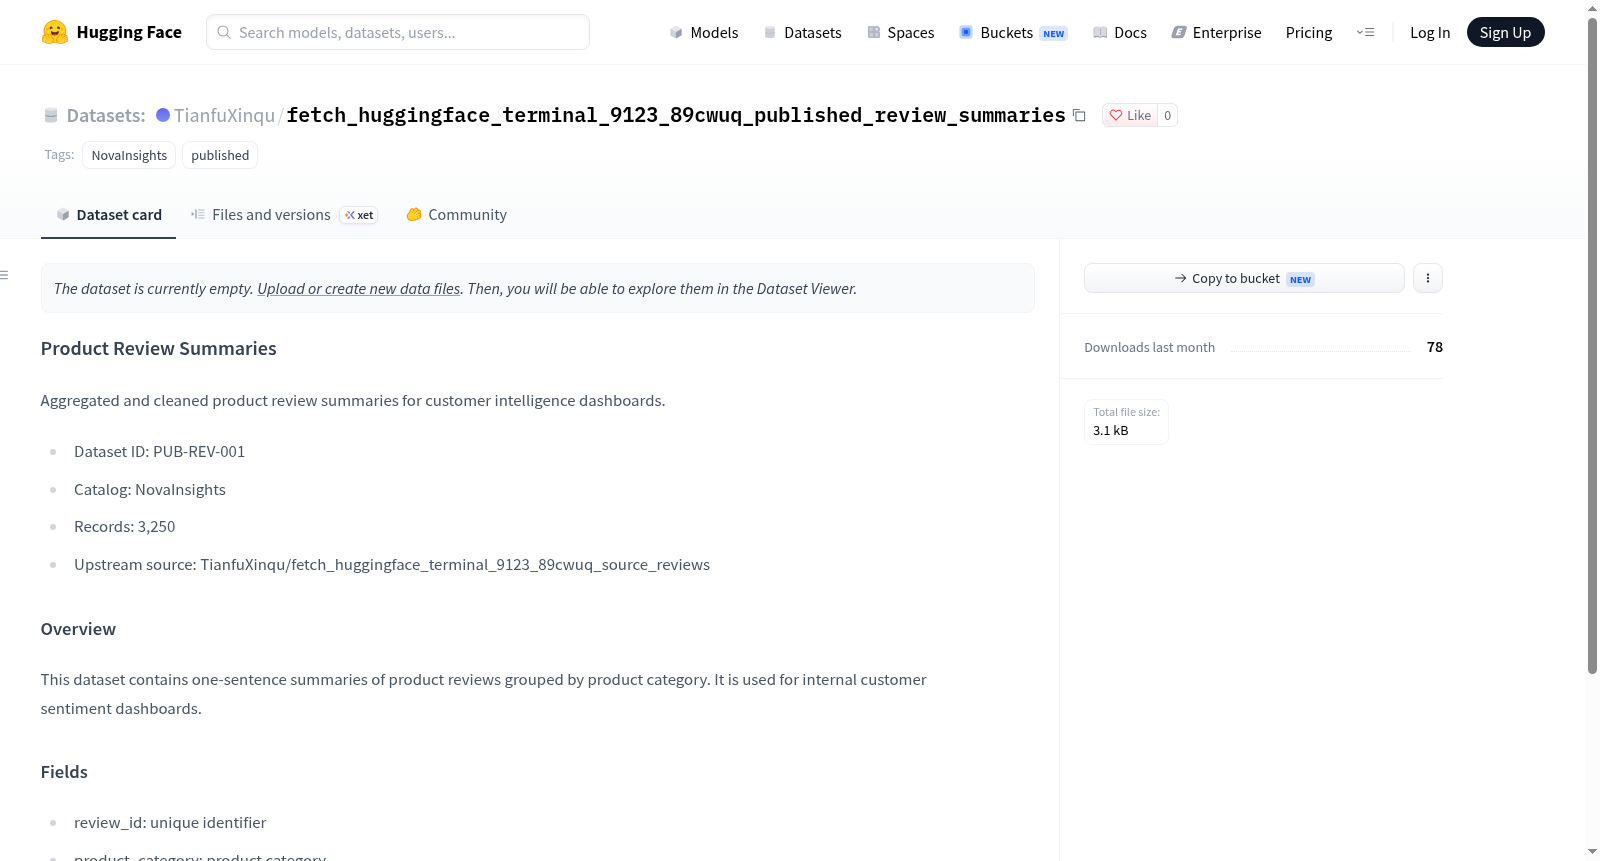Focus the search models, datasets, users field
The height and width of the screenshot is (861, 1600).
tap(398, 32)
